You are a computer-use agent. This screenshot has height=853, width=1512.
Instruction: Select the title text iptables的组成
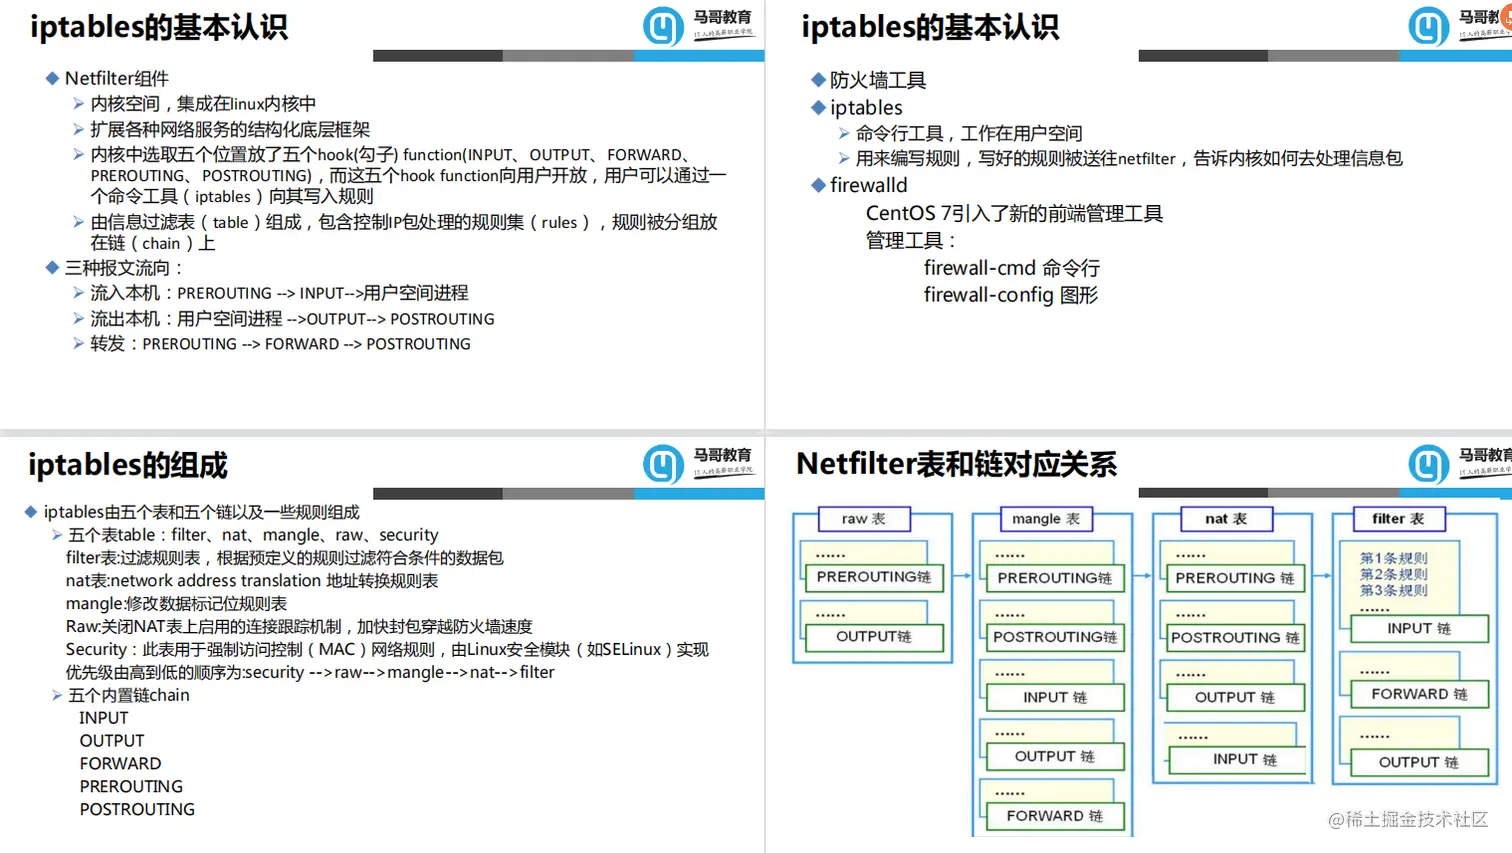pyautogui.click(x=128, y=465)
